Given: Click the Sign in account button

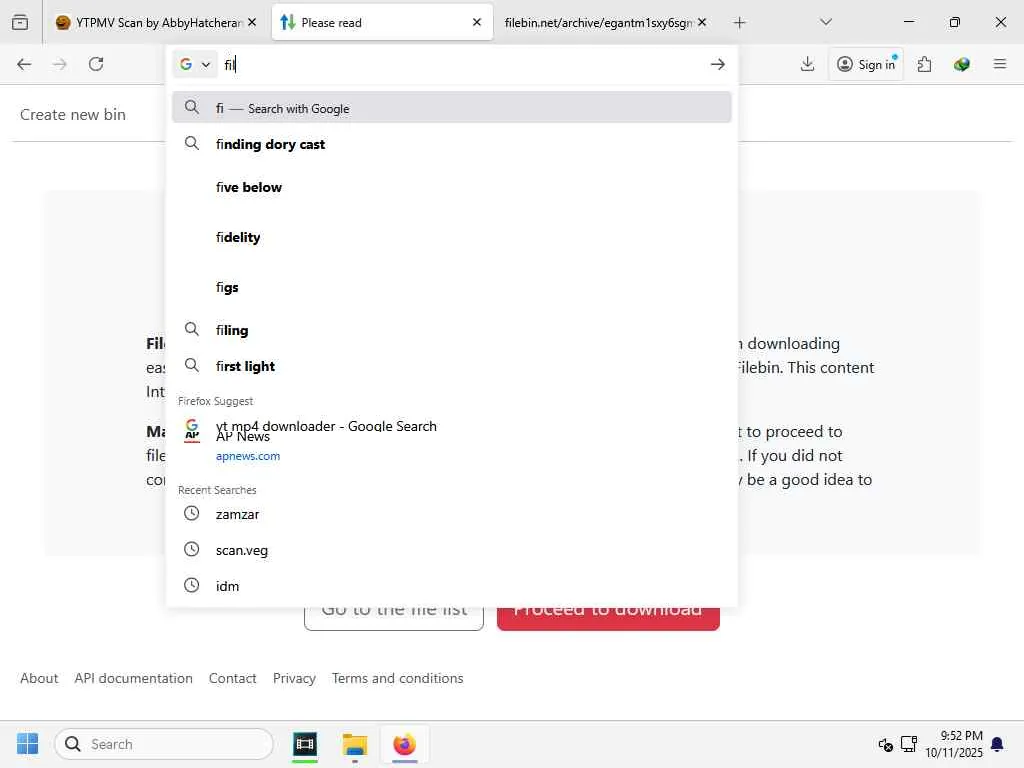Looking at the screenshot, I should pos(866,64).
